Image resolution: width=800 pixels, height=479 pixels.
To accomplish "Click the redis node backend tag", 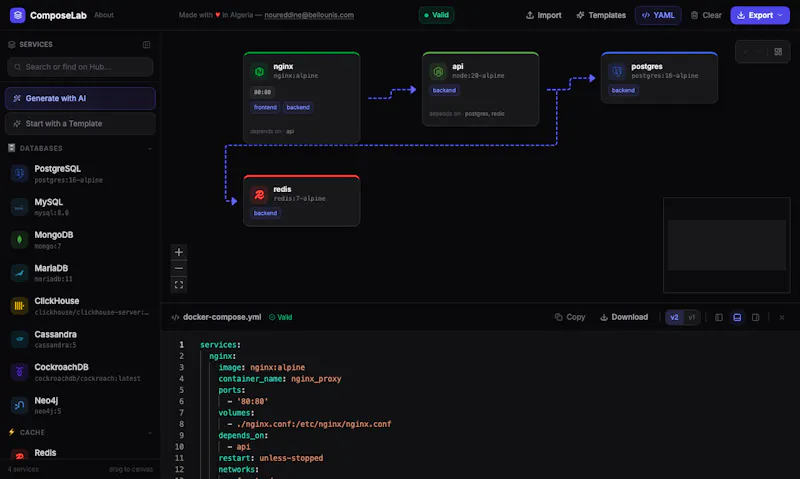I will click(x=265, y=213).
